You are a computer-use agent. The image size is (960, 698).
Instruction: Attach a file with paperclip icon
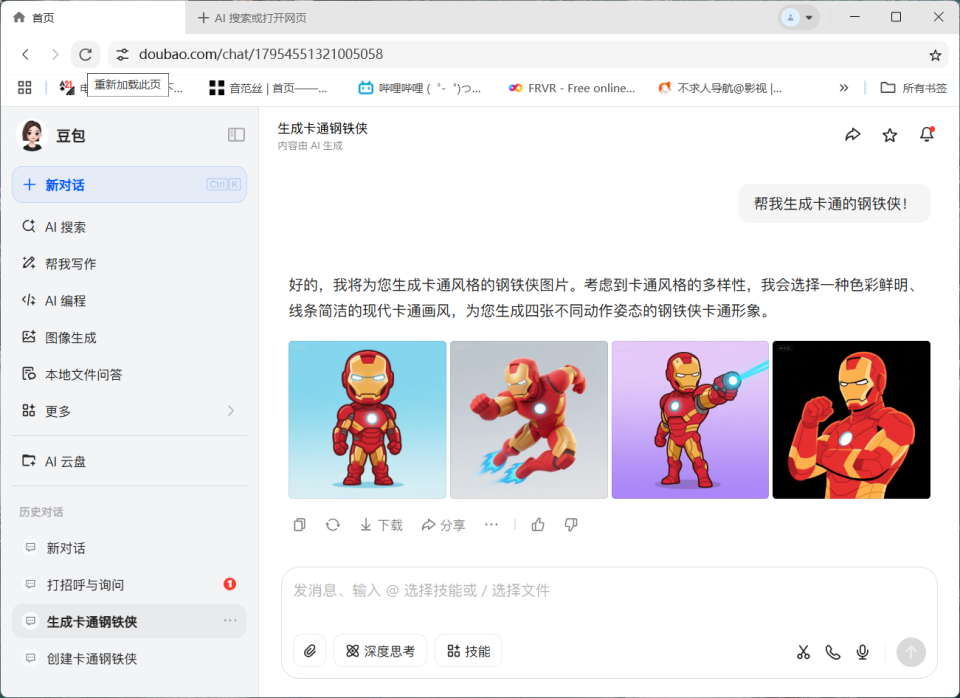pos(310,651)
